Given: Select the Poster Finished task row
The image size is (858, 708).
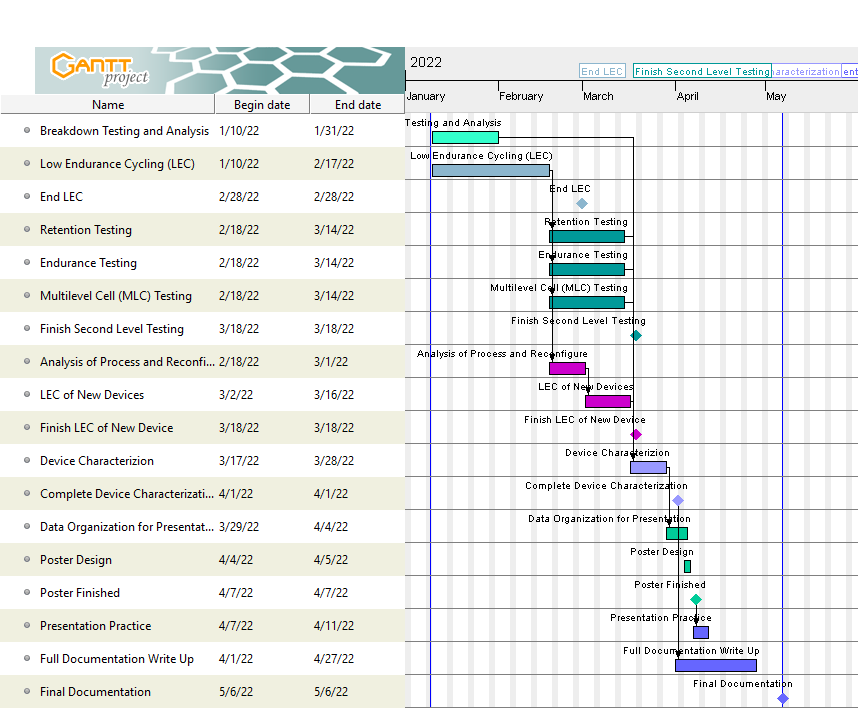Looking at the screenshot, I should point(202,593).
